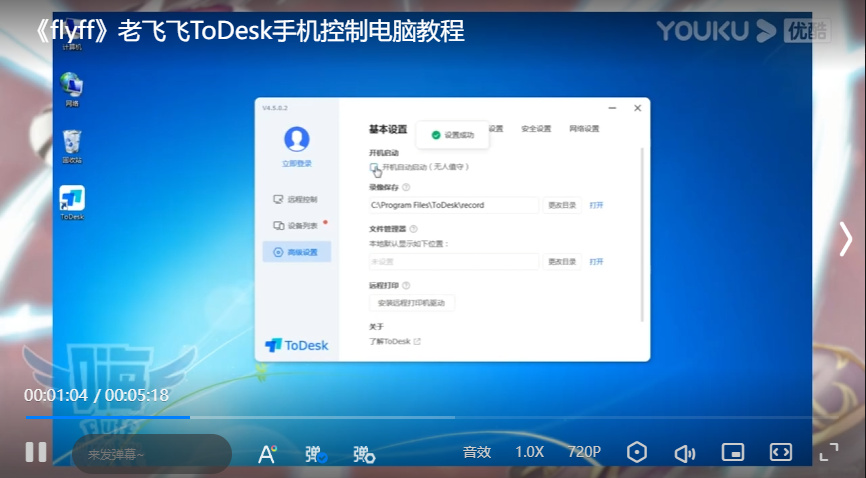Viewport: 866px width, 478px height.
Task: Open the hexagon player settings icon
Action: point(637,453)
